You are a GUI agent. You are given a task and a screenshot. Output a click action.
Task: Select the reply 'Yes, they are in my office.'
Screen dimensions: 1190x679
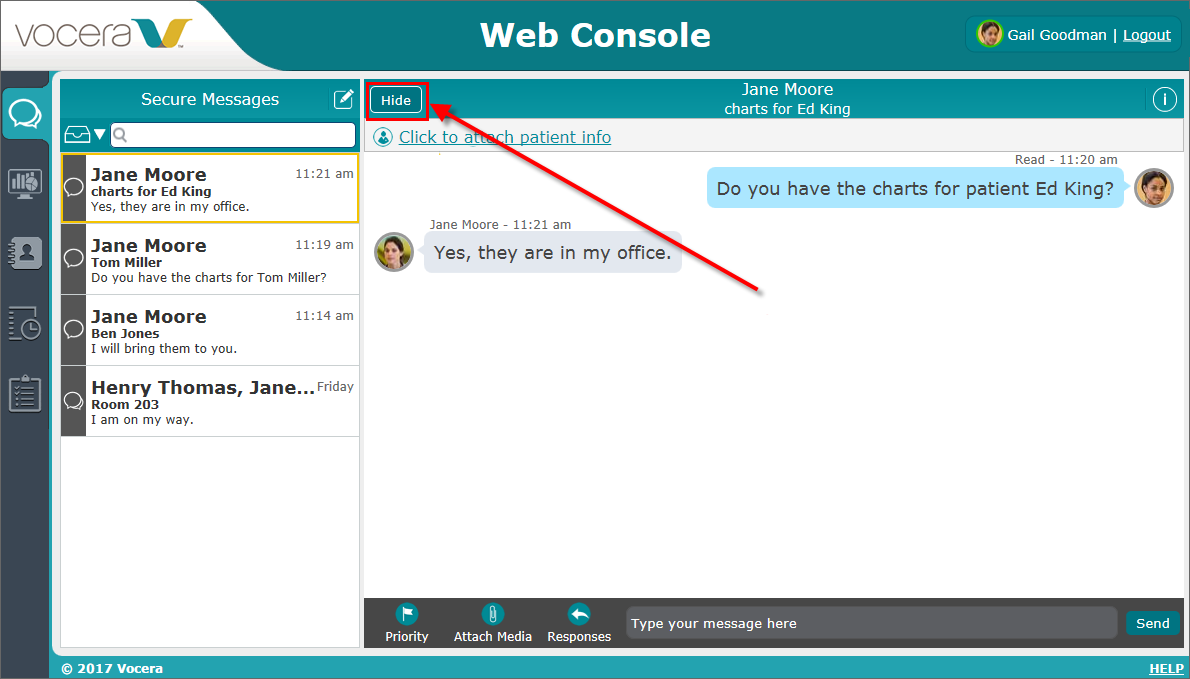pyautogui.click(x=552, y=253)
